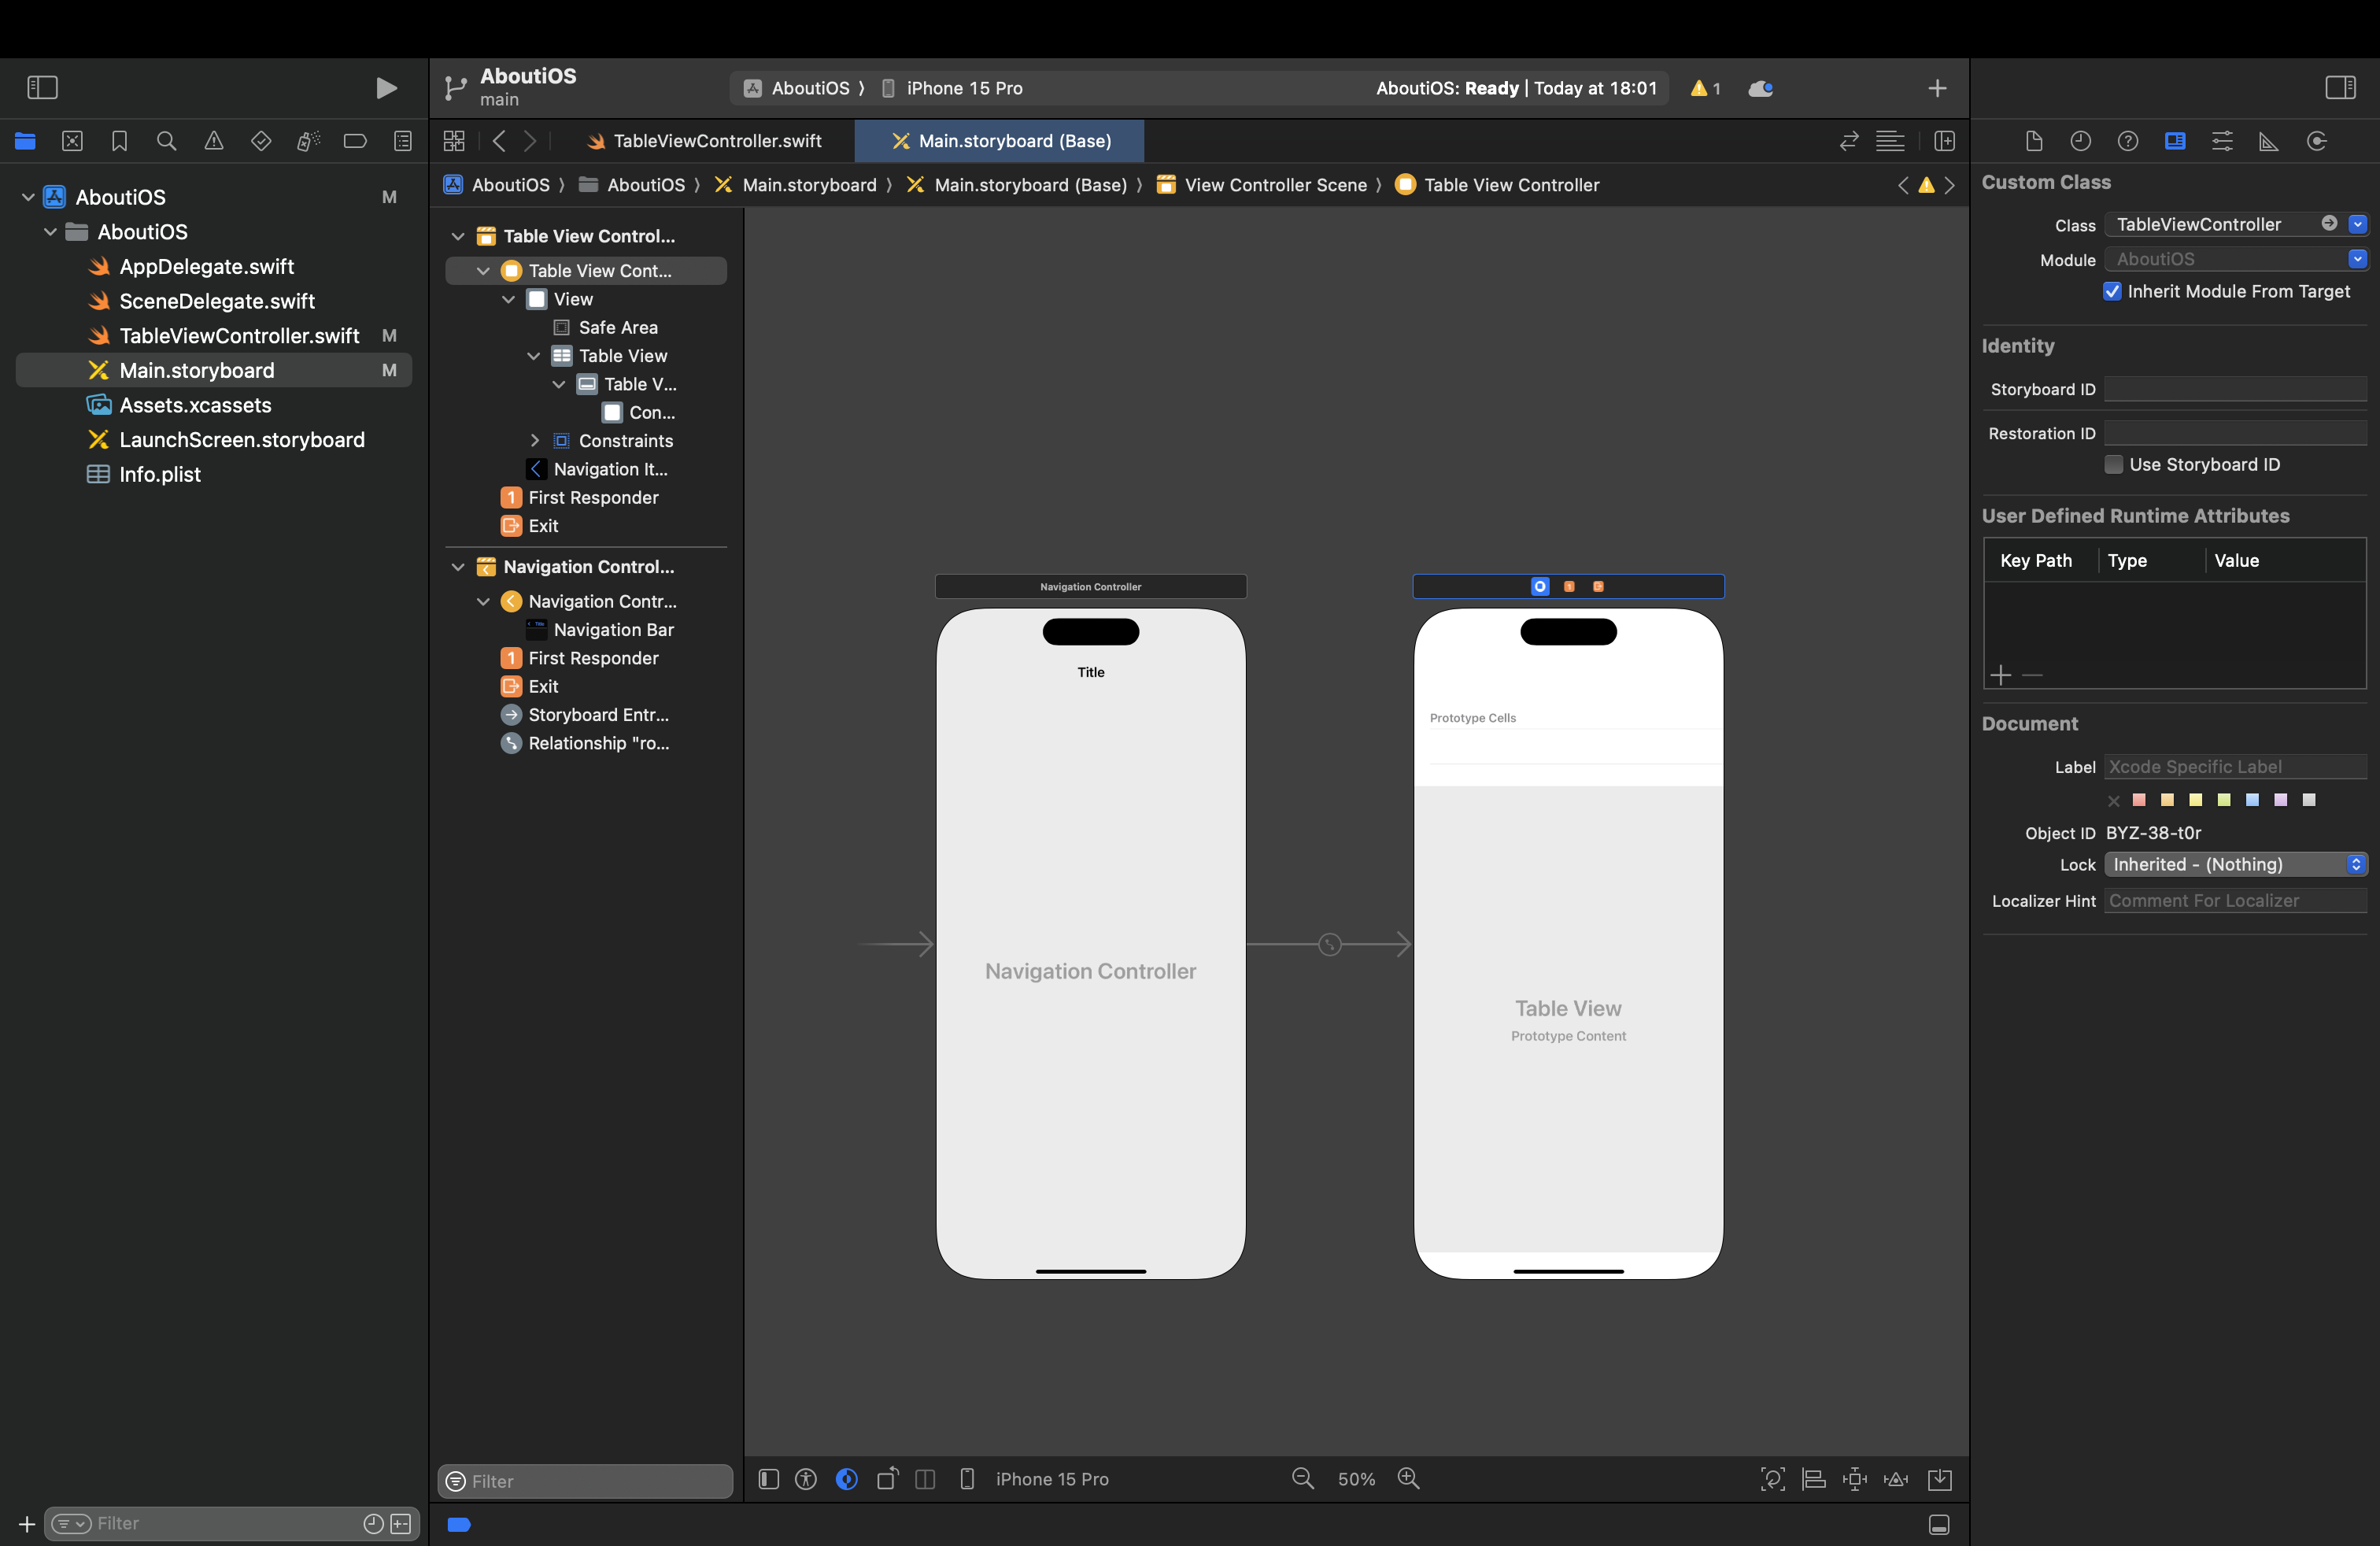Click the Storyboard ID text field
The height and width of the screenshot is (1546, 2380).
[x=2235, y=389]
